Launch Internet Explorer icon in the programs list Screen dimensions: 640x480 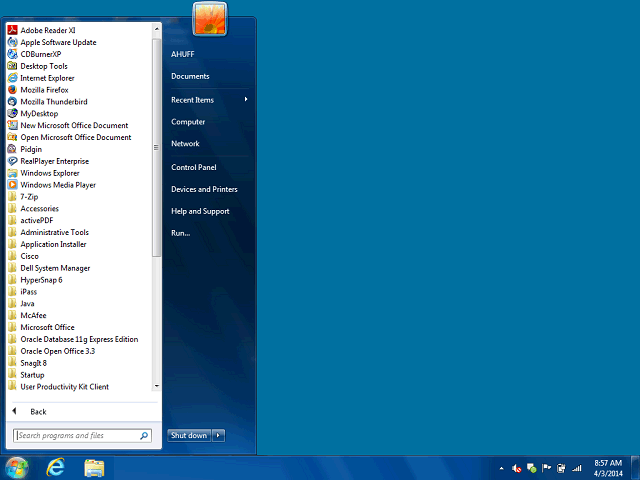(x=12, y=78)
